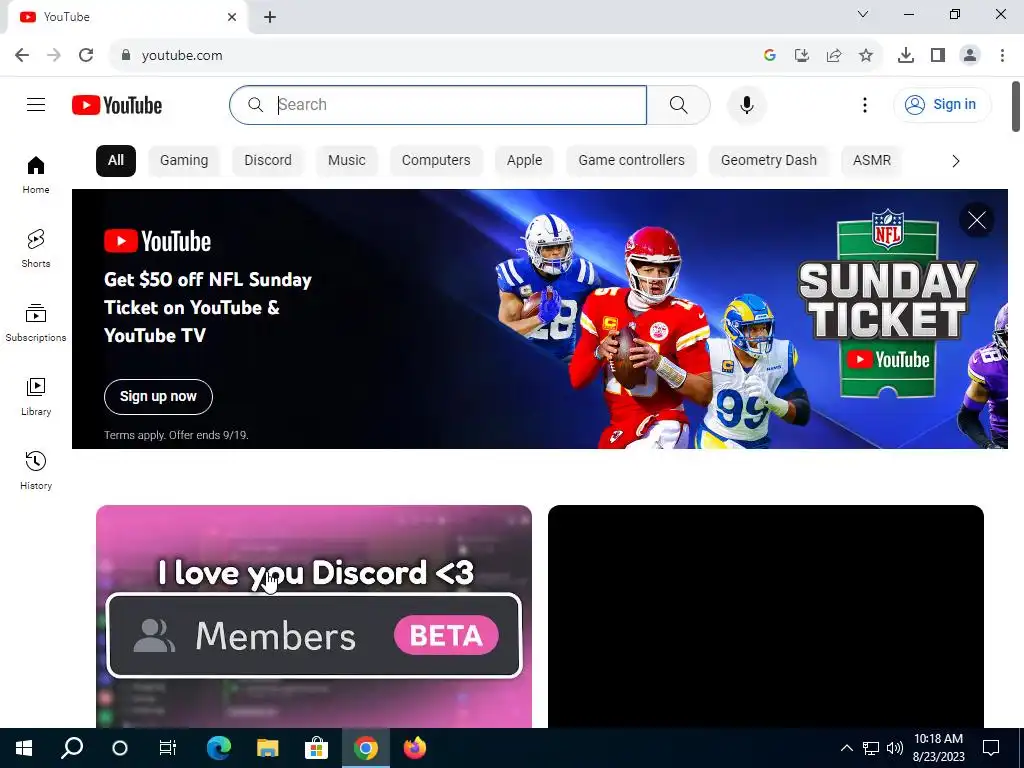The height and width of the screenshot is (768, 1024).
Task: Open the I love you Discord video thumbnail
Action: click(x=313, y=616)
